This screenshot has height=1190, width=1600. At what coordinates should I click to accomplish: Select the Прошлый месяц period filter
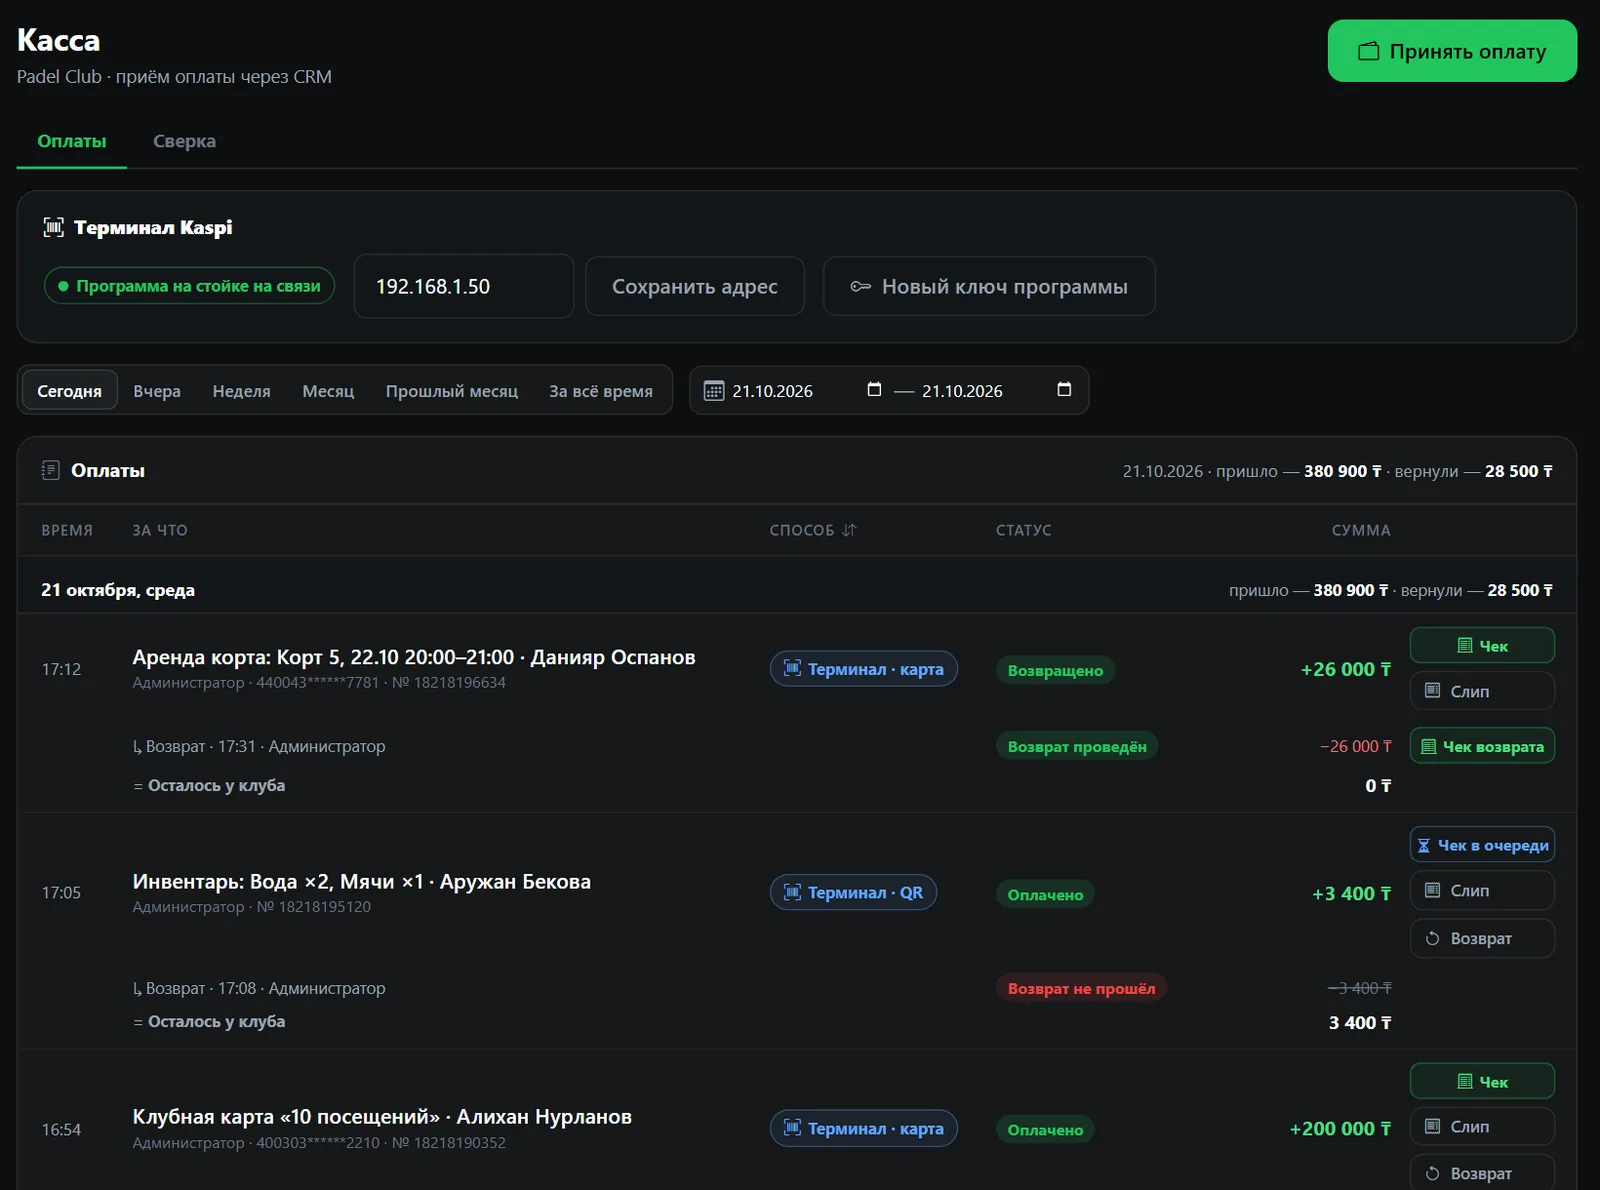pos(452,391)
